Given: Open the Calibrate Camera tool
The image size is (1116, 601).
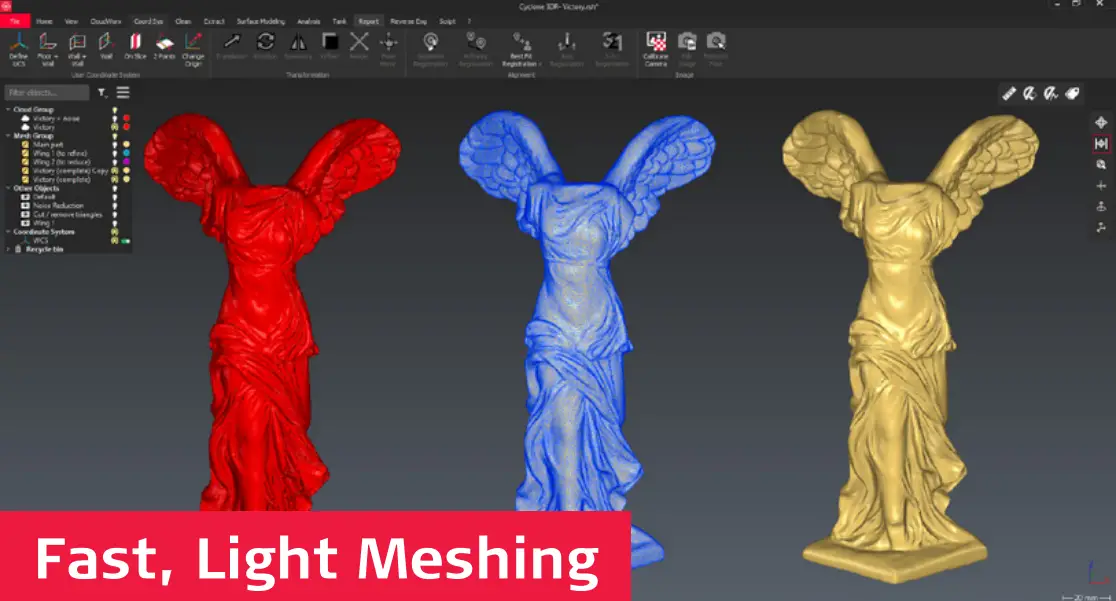Looking at the screenshot, I should (655, 46).
